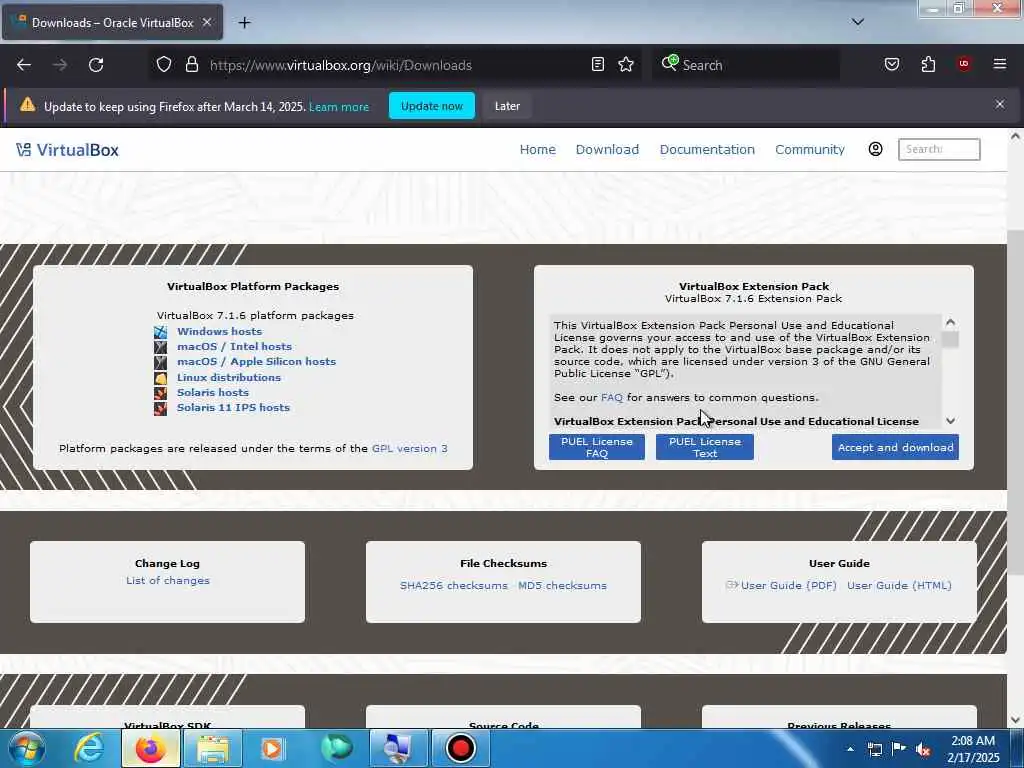Open the extensions puzzle icon

pyautogui.click(x=928, y=65)
